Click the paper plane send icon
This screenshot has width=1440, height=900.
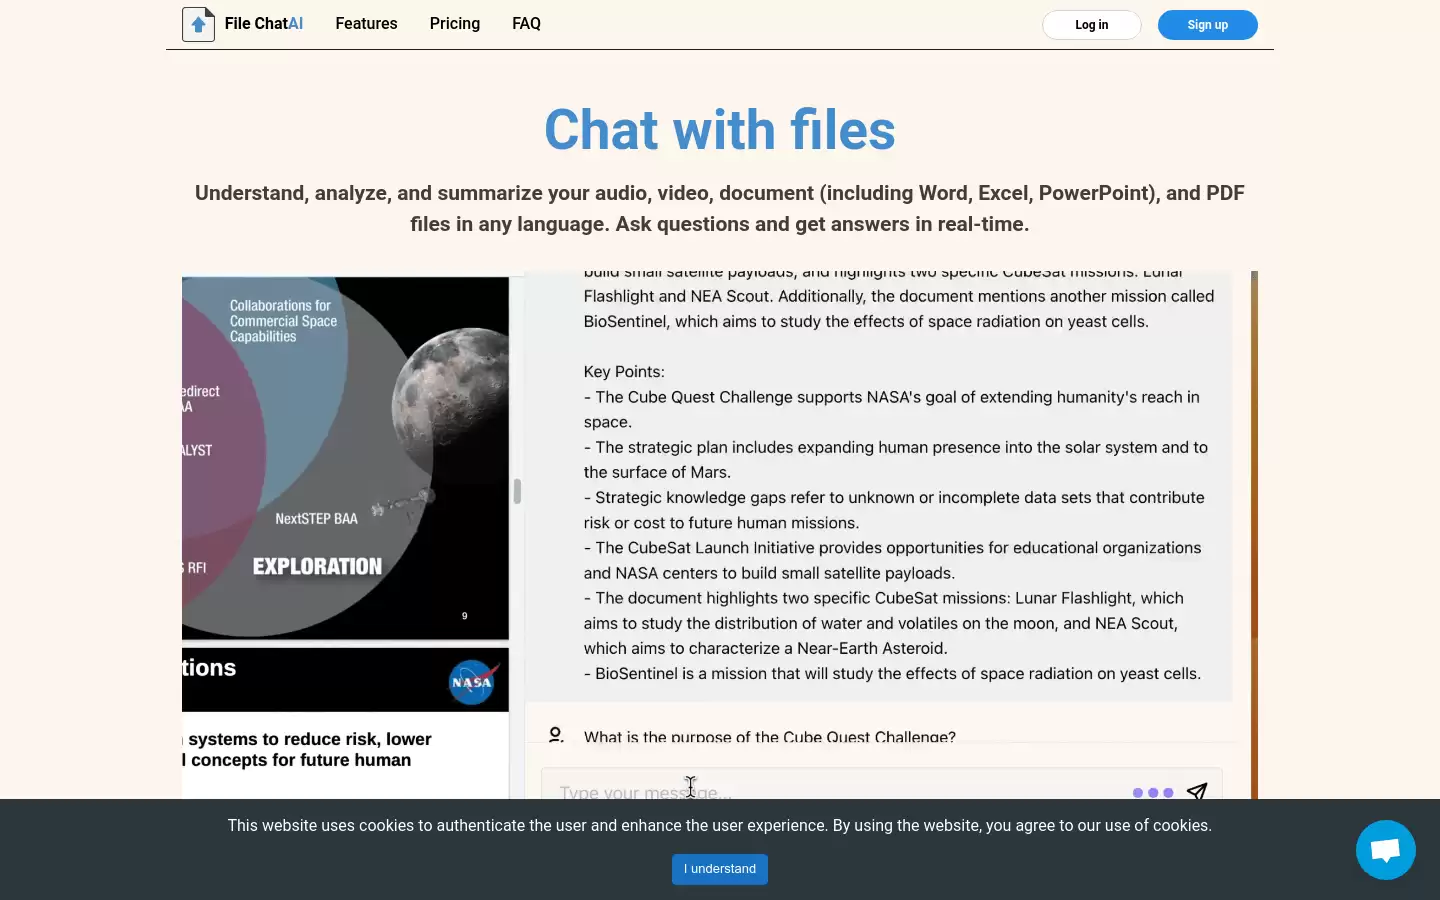(x=1197, y=791)
